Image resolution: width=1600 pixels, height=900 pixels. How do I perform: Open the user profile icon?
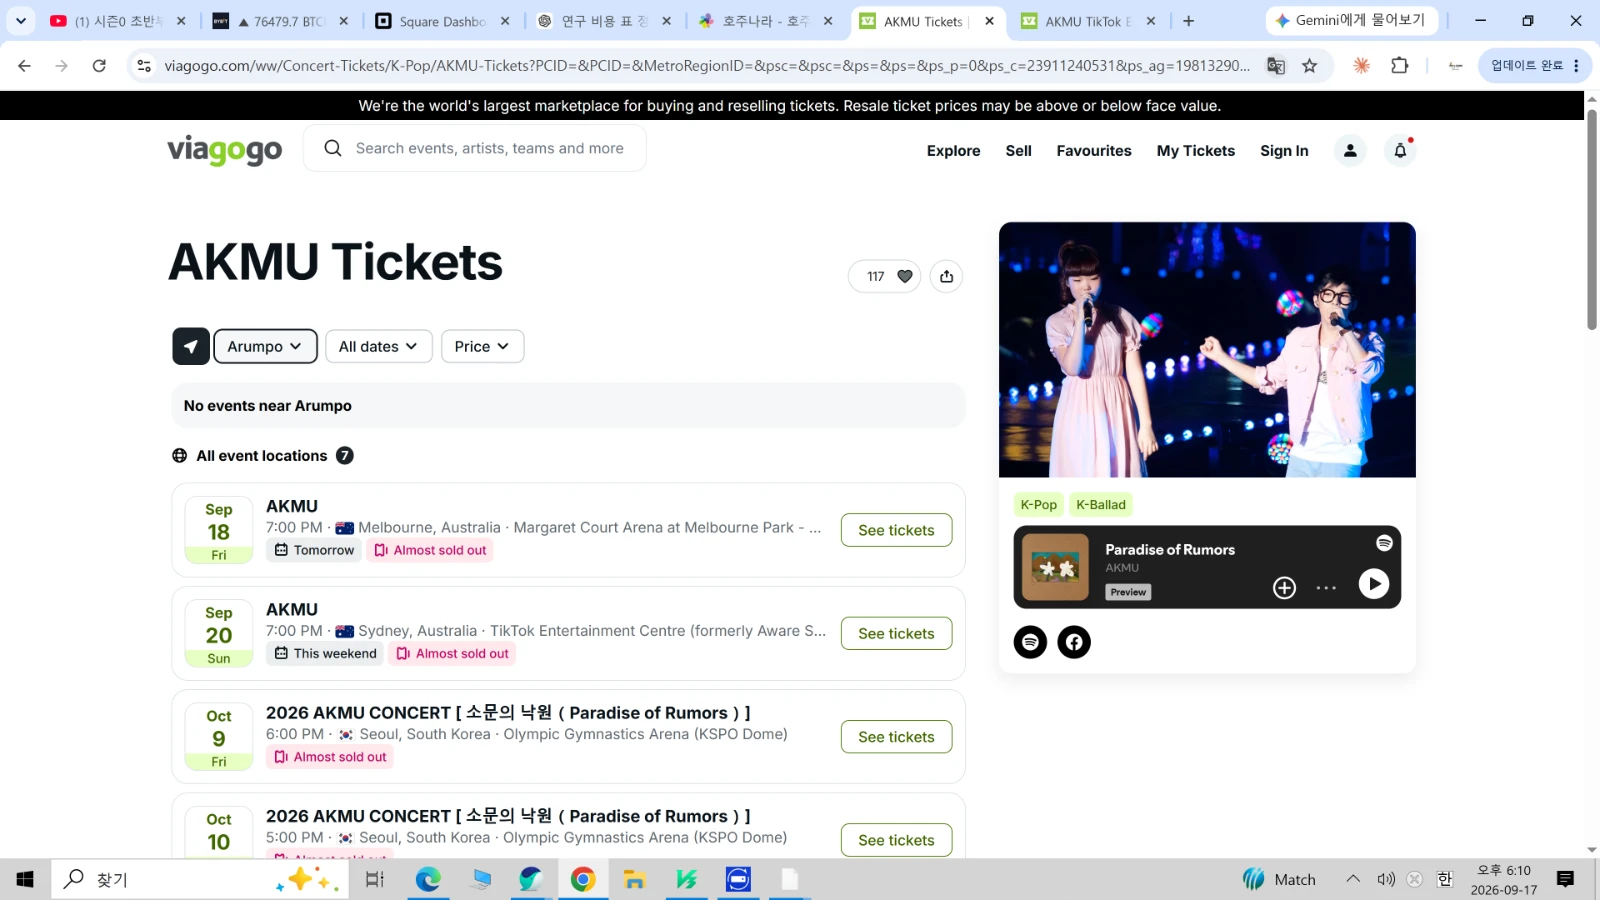click(1350, 150)
